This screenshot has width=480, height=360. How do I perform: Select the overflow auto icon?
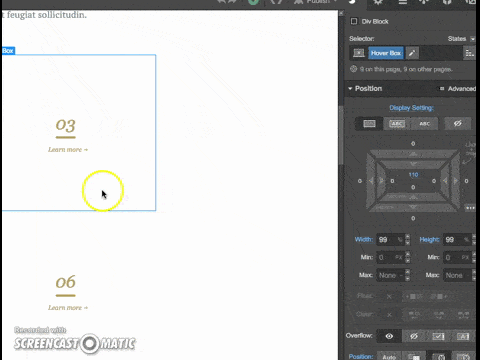[x=463, y=336]
